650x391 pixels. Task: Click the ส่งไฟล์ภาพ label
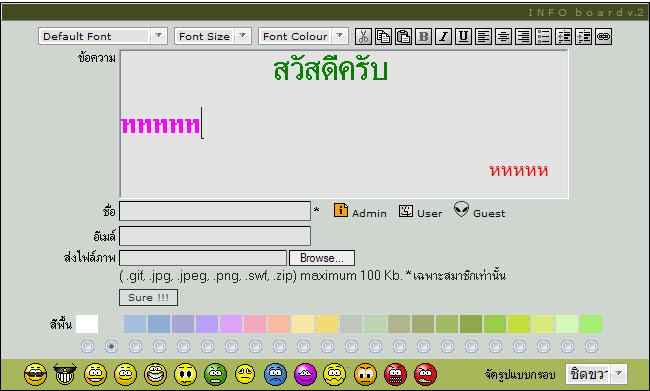90,258
